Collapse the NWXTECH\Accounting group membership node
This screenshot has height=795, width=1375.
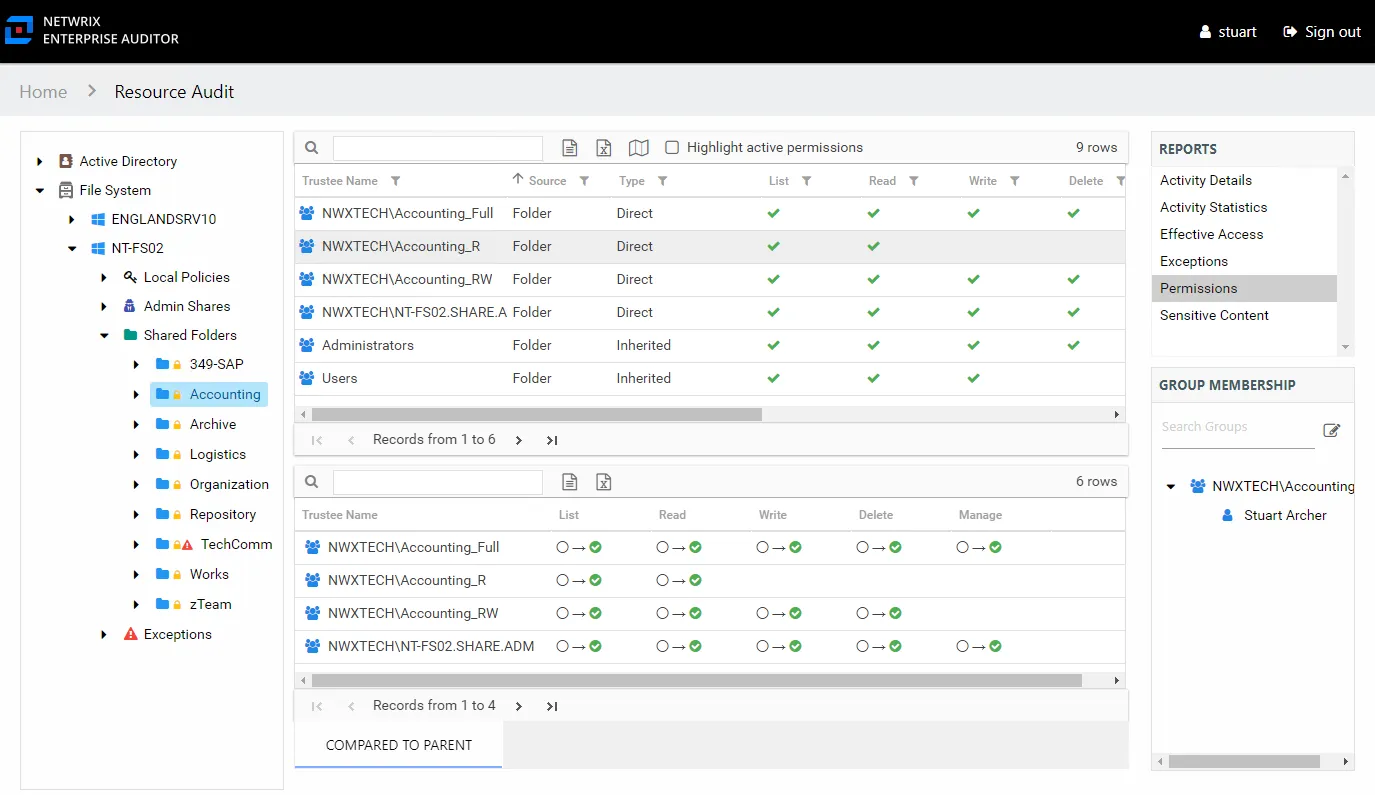(x=1171, y=487)
